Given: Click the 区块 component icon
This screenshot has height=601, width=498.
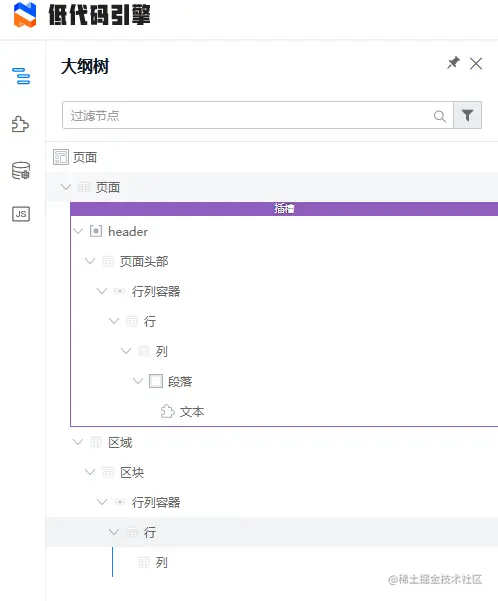Looking at the screenshot, I should pos(108,473).
